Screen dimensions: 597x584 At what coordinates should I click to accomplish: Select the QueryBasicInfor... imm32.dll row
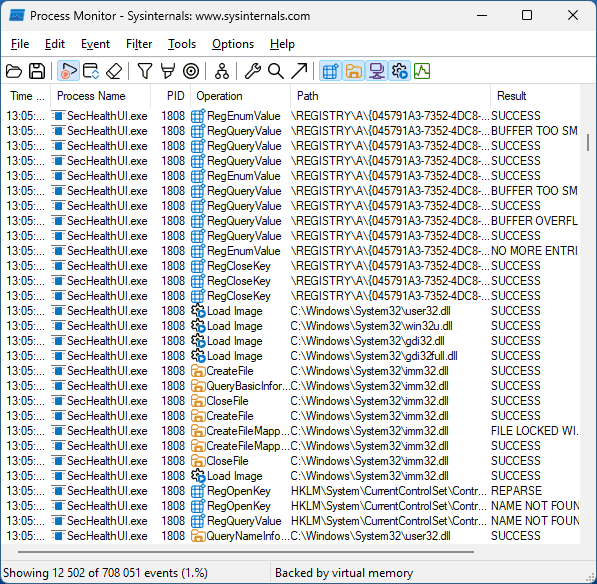291,386
